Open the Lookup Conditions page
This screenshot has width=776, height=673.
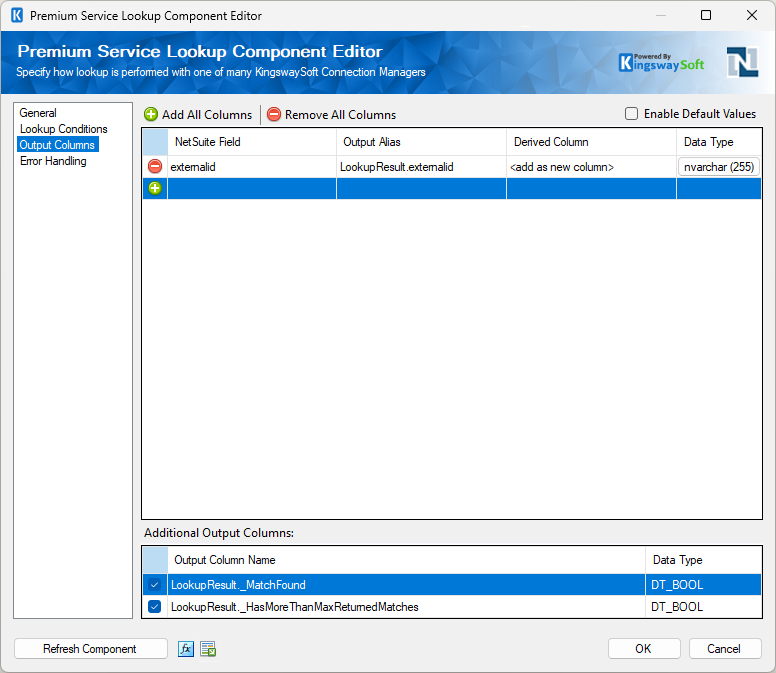(x=63, y=129)
